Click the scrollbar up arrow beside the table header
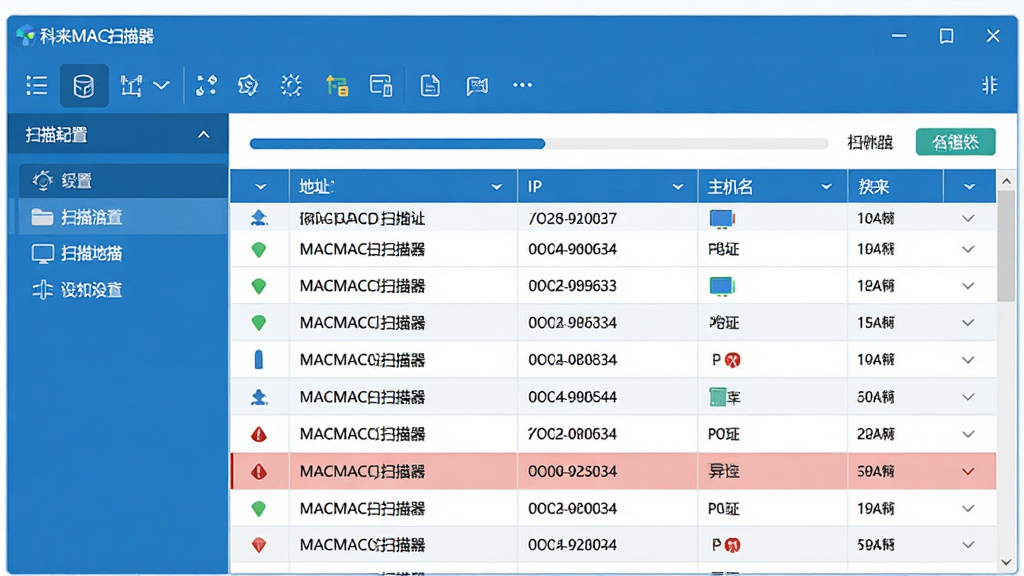Screen dimensions: 1024x576 coord(1006,181)
